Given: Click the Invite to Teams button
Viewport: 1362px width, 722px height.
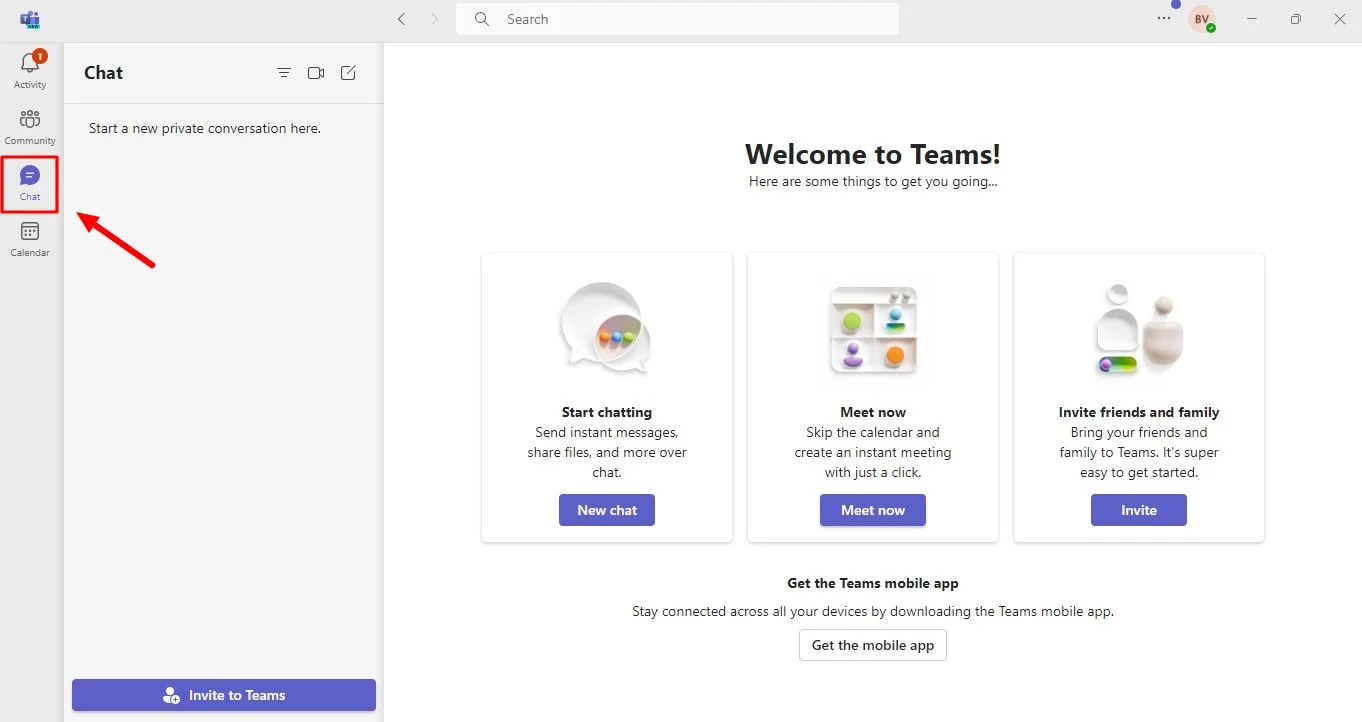Looking at the screenshot, I should point(224,695).
